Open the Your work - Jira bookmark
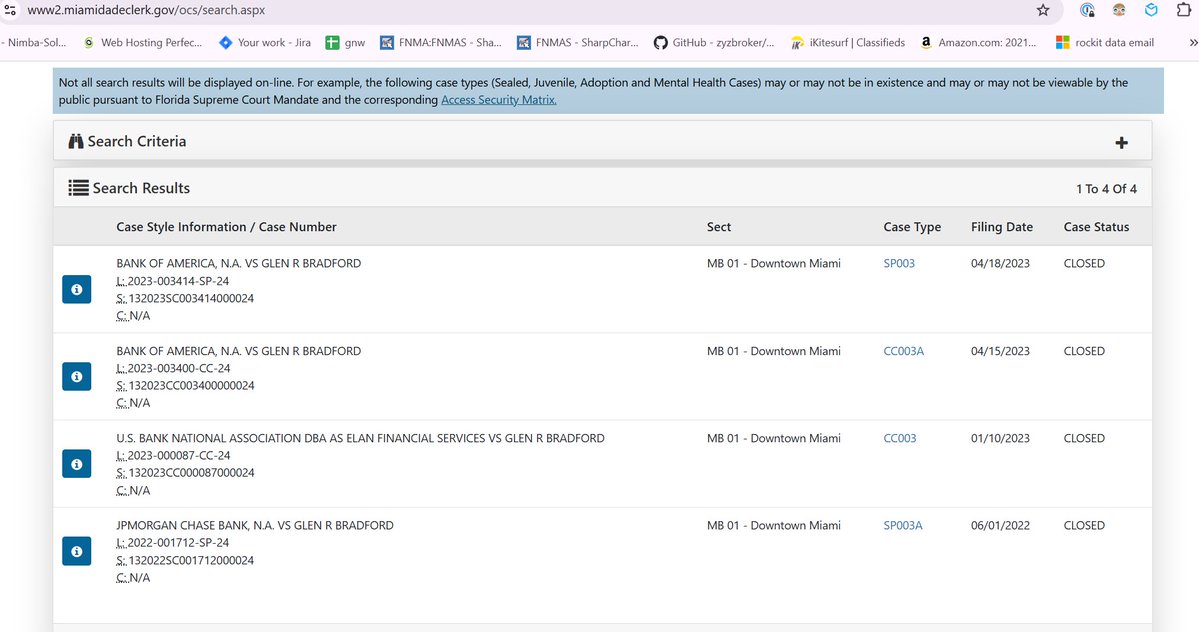 coord(265,43)
